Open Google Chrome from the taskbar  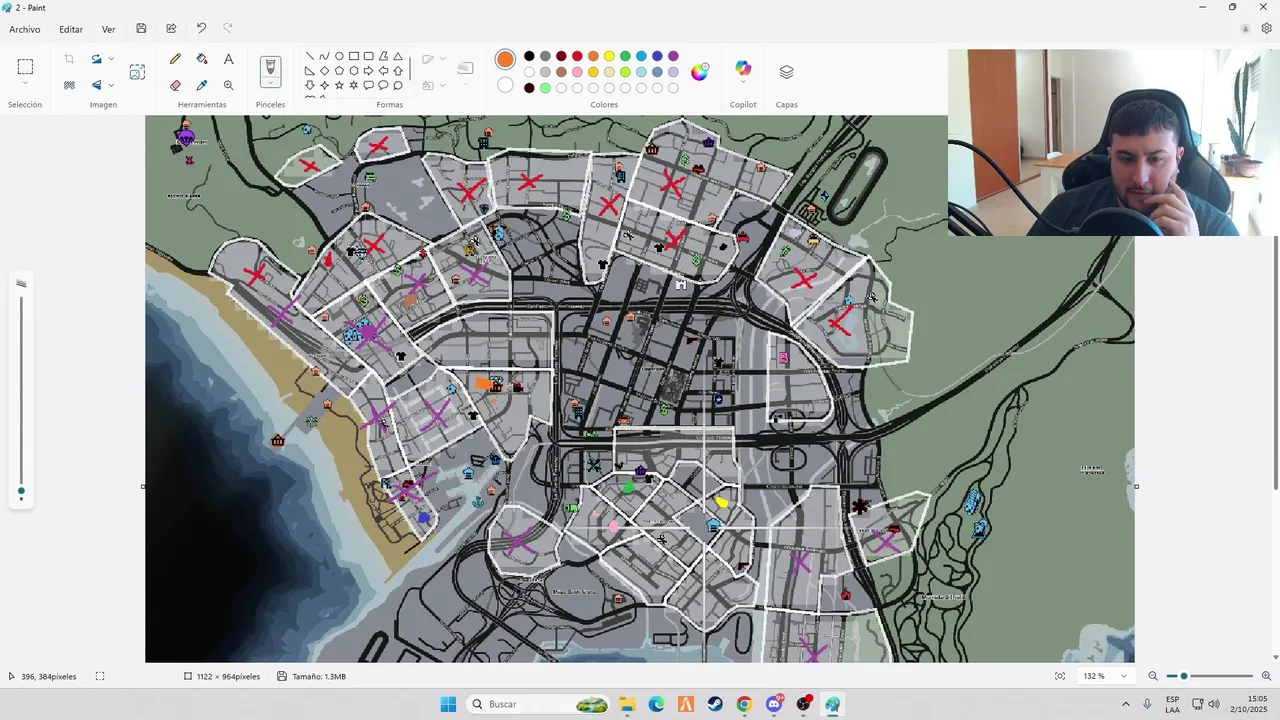click(x=744, y=704)
